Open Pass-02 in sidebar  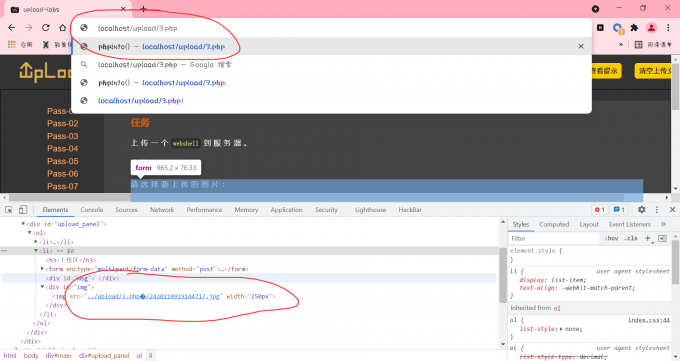[x=63, y=124]
